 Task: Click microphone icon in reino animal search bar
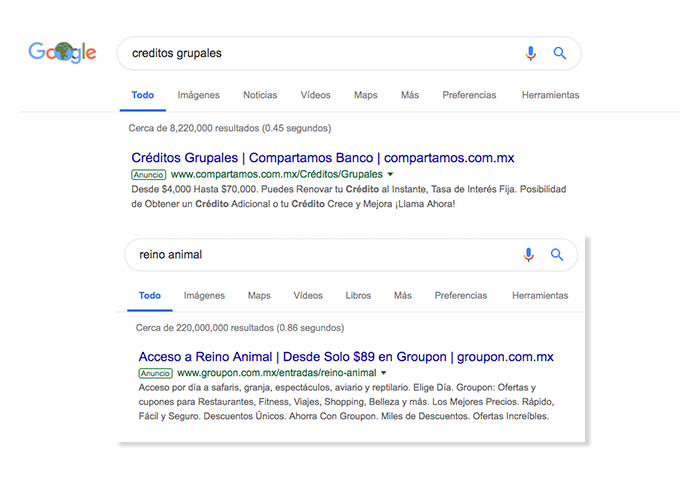click(529, 255)
